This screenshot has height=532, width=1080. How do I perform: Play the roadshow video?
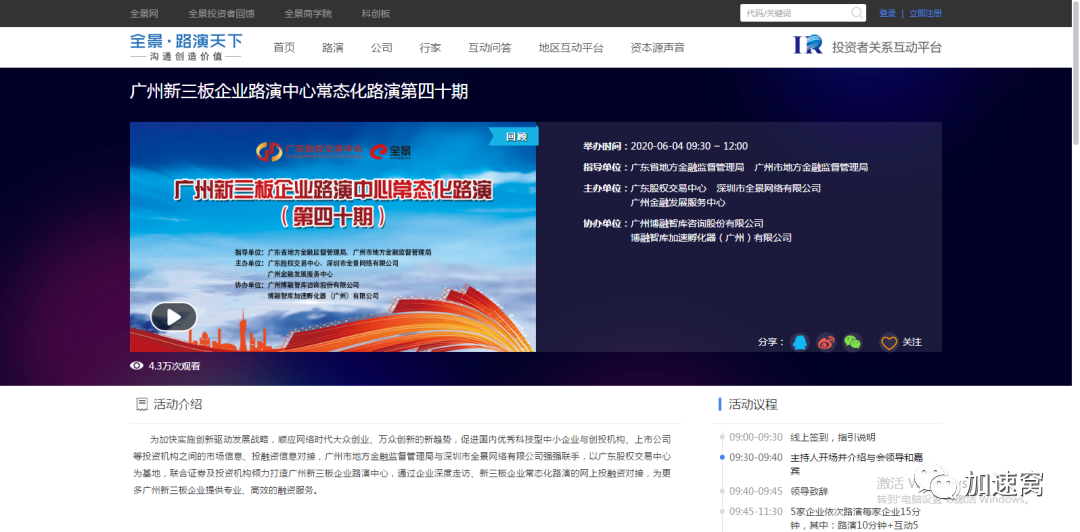[174, 316]
